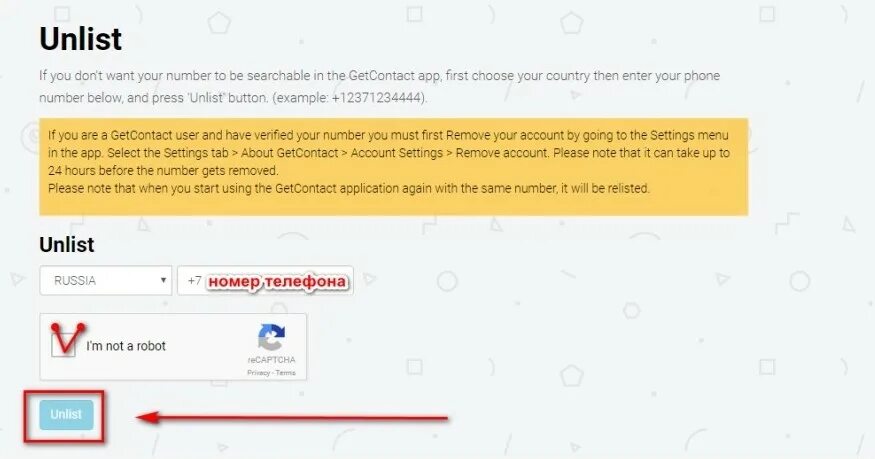
Task: Click the blue Unlist button
Action: click(66, 414)
